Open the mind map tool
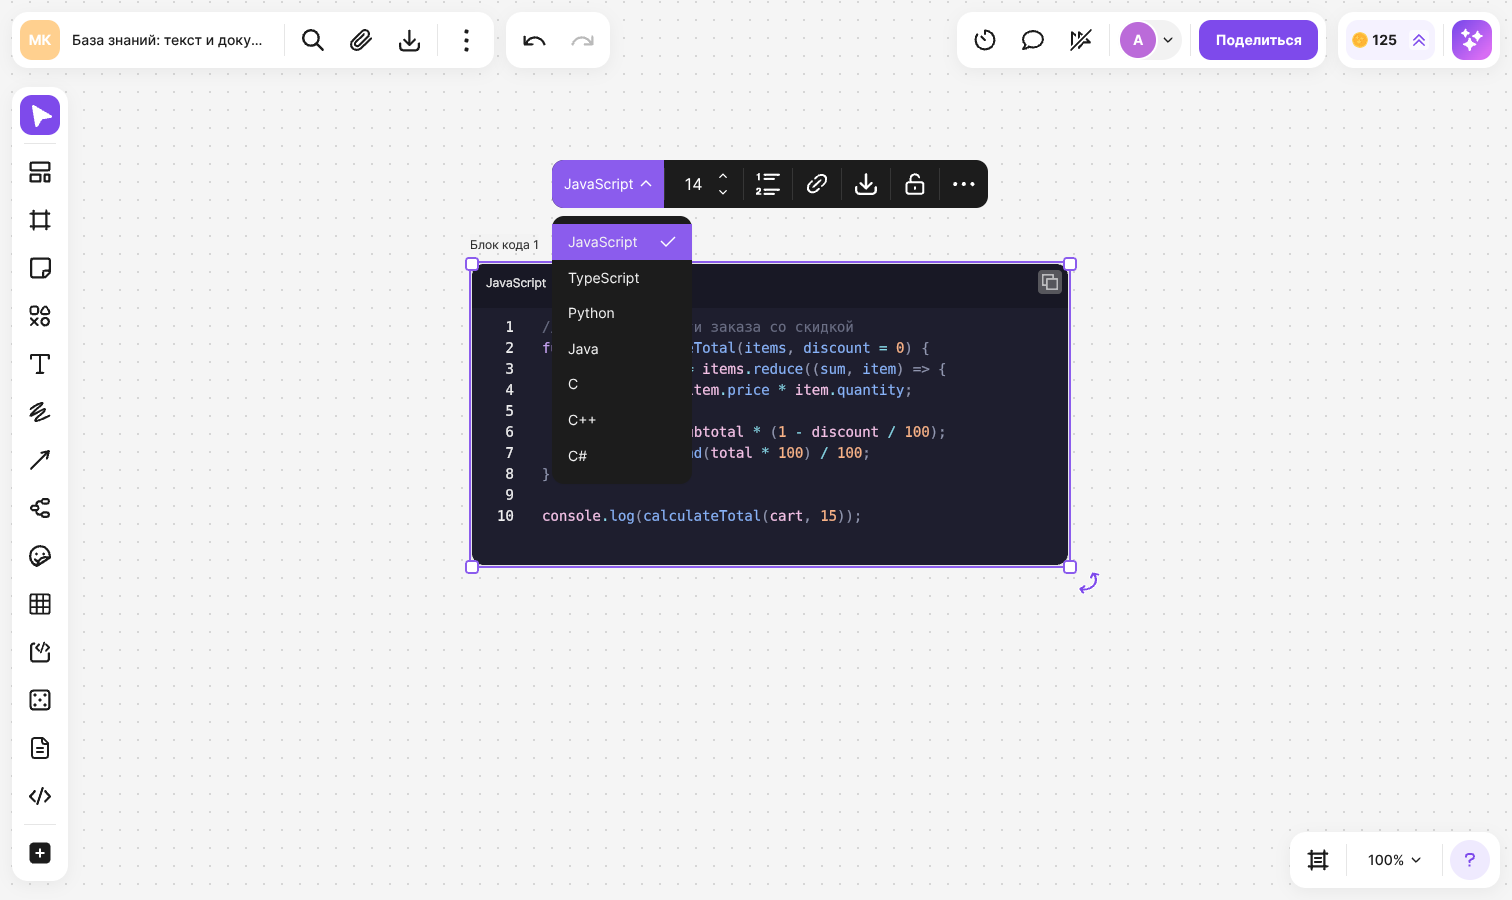This screenshot has height=900, width=1512. 40,508
